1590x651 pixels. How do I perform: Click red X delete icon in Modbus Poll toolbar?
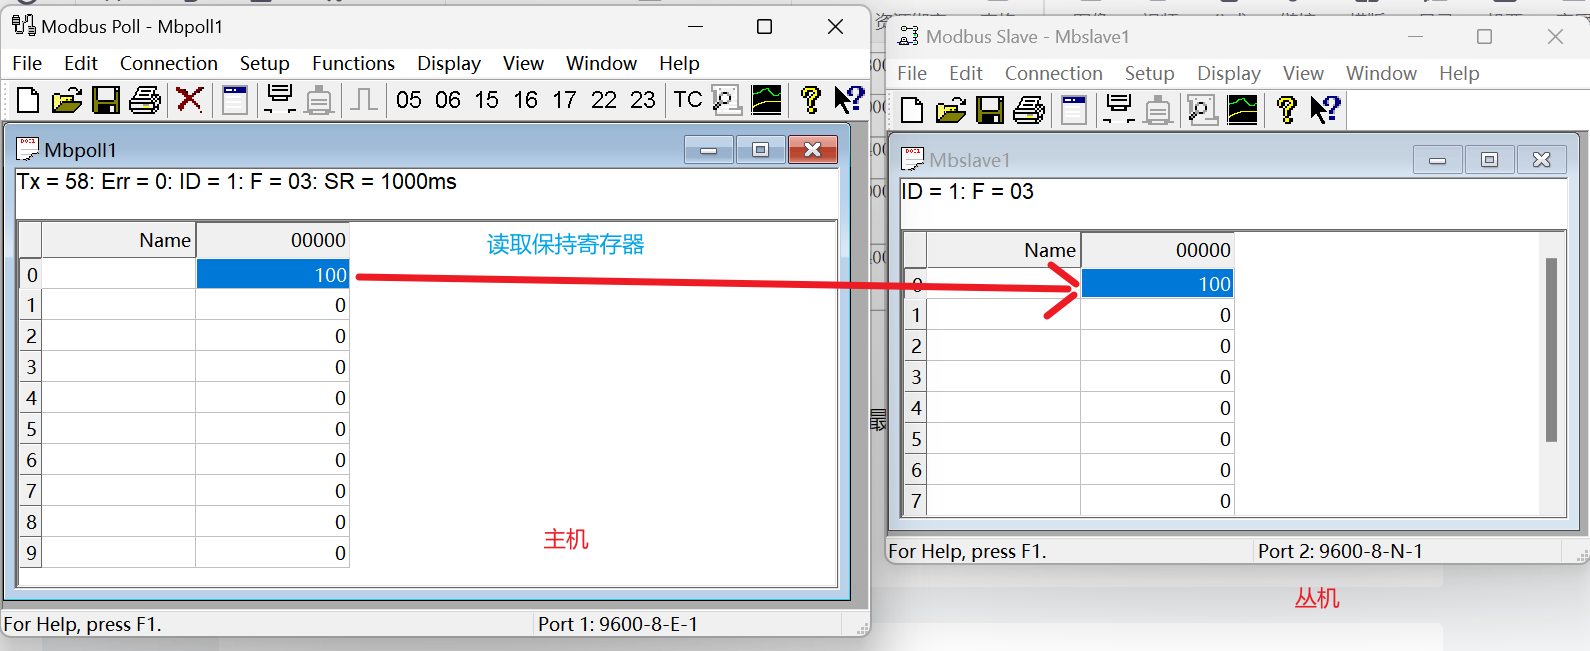189,100
